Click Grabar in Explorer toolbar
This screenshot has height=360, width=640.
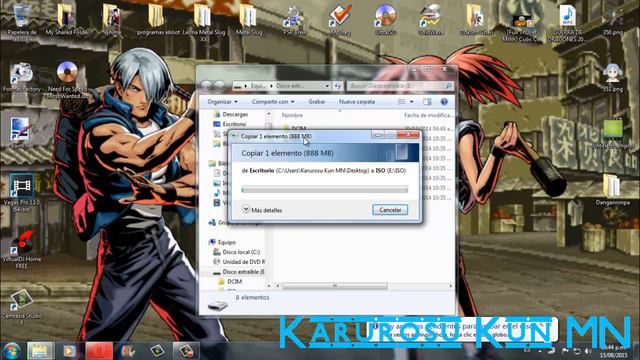317,102
